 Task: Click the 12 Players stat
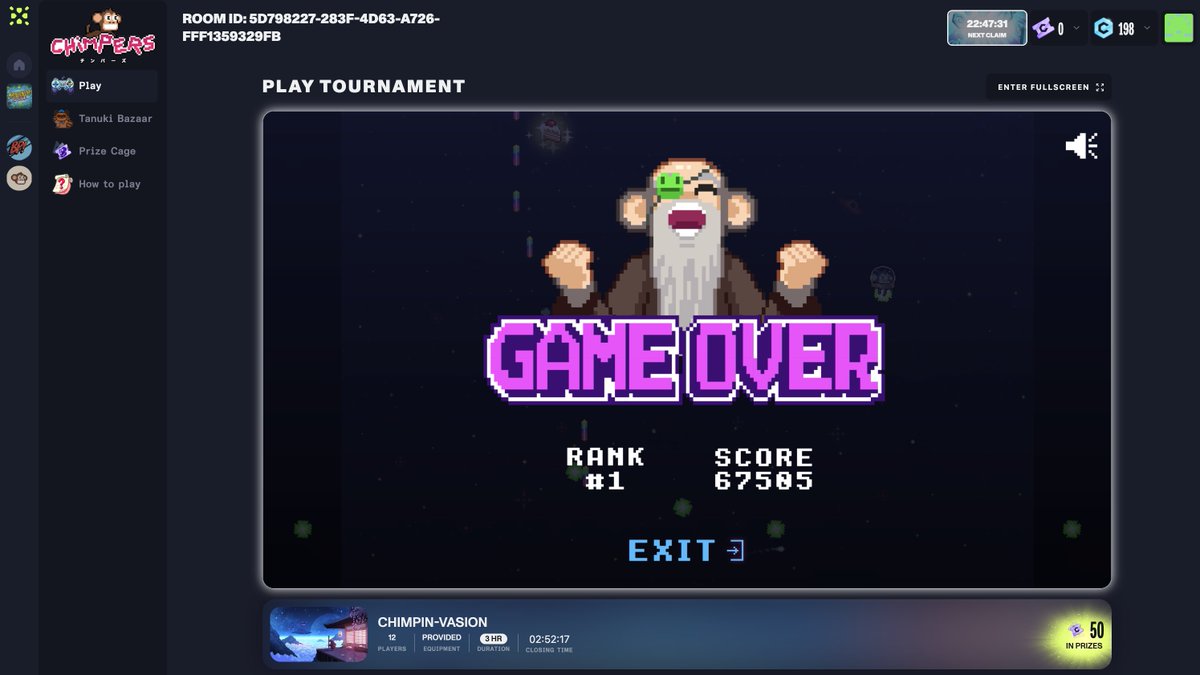pos(392,642)
